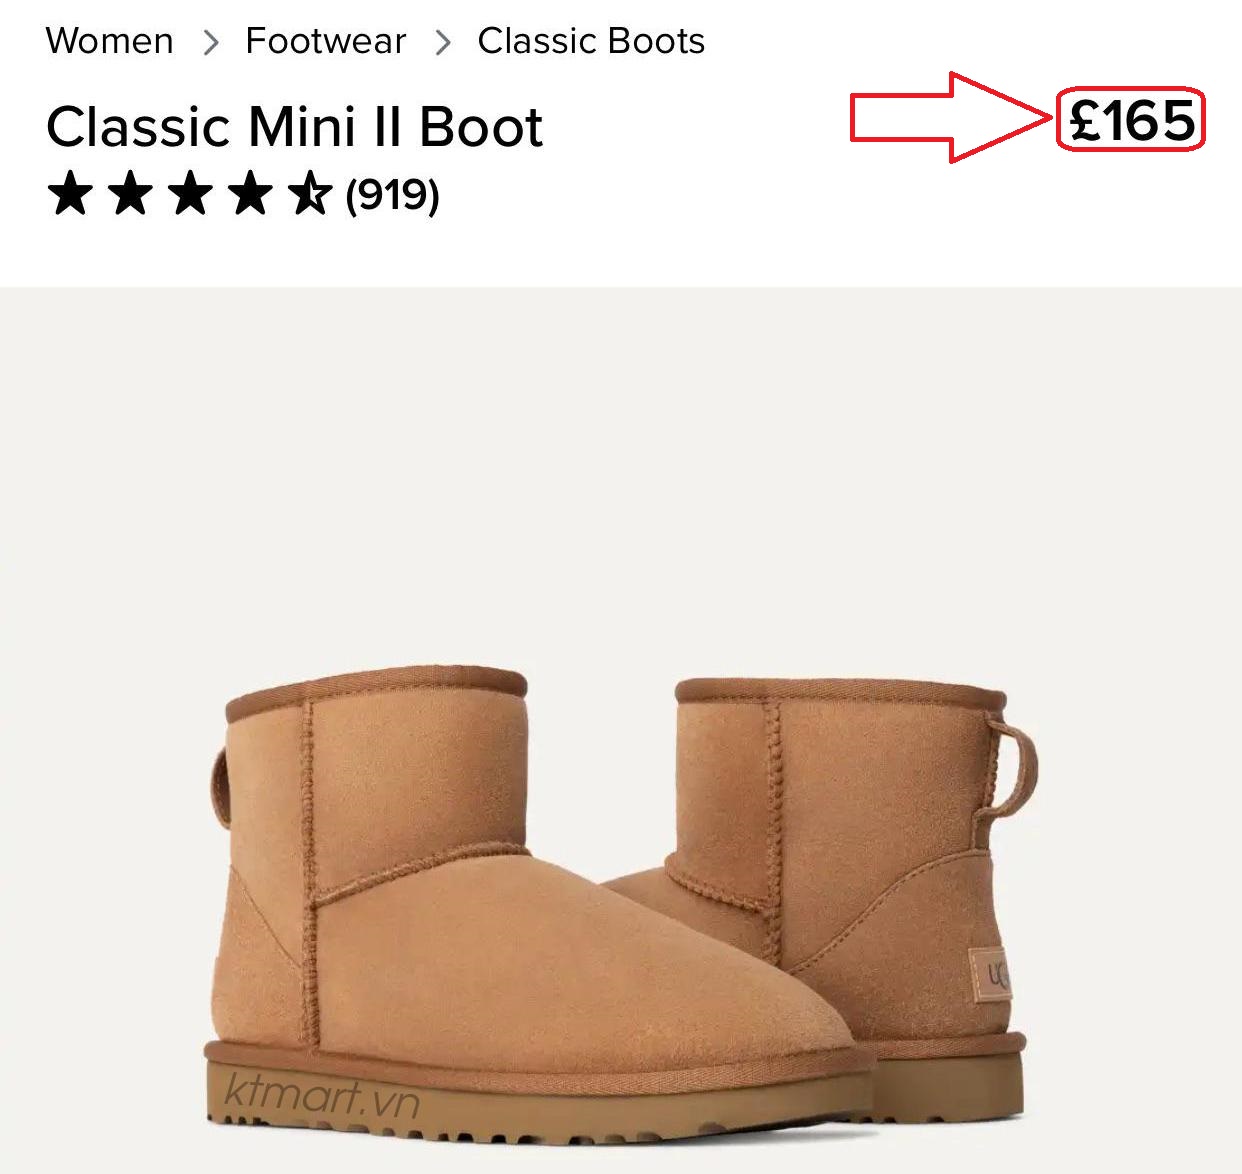Open the Footwear breadcrumb category
This screenshot has height=1174, width=1242.
click(x=325, y=41)
